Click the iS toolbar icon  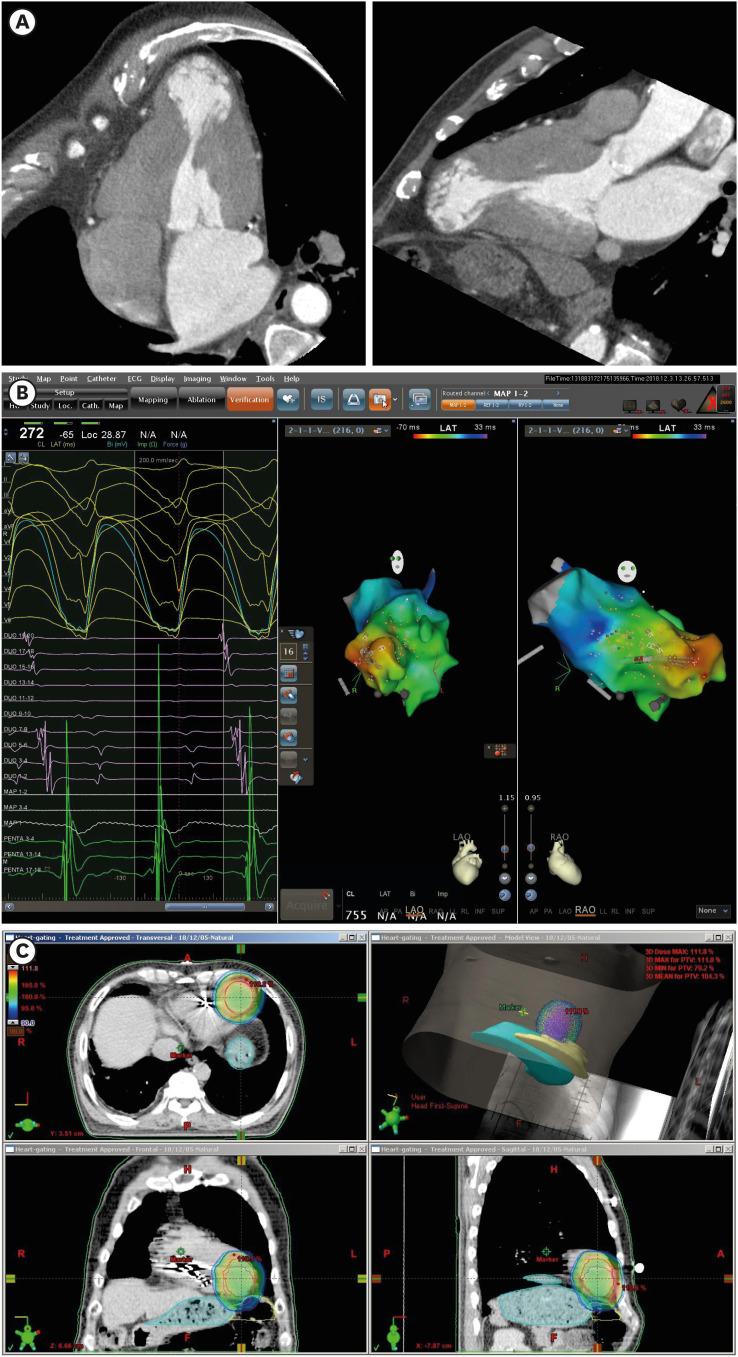[322, 399]
